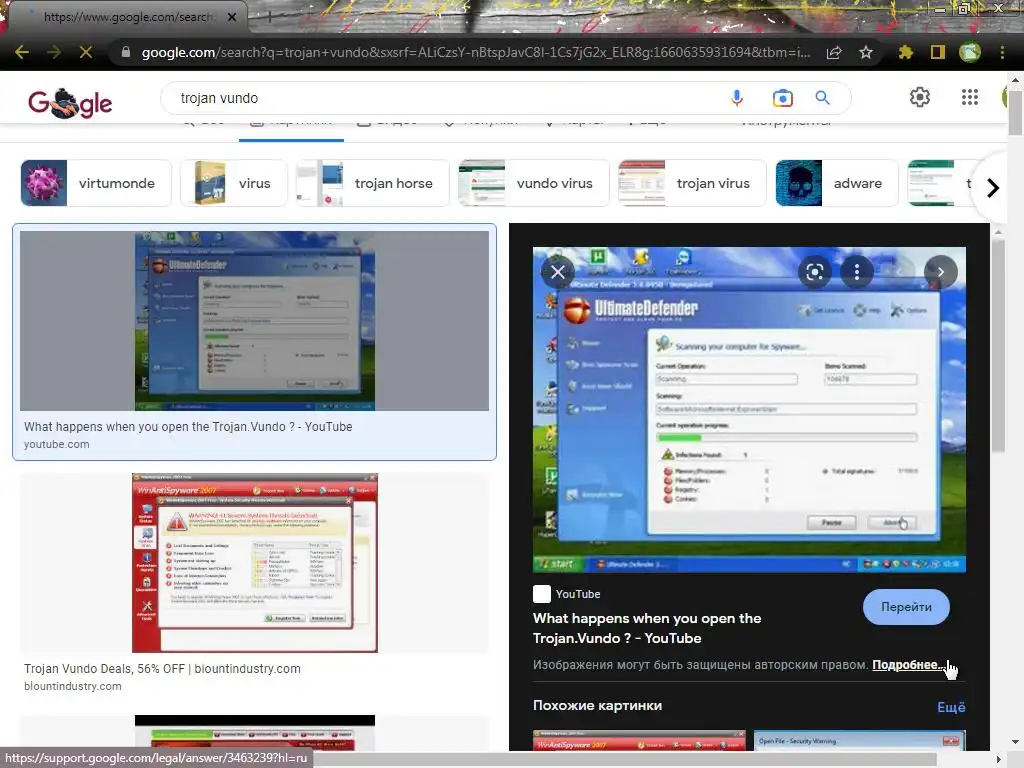The height and width of the screenshot is (768, 1024).
Task: Click the Google logo
Action: [70, 103]
